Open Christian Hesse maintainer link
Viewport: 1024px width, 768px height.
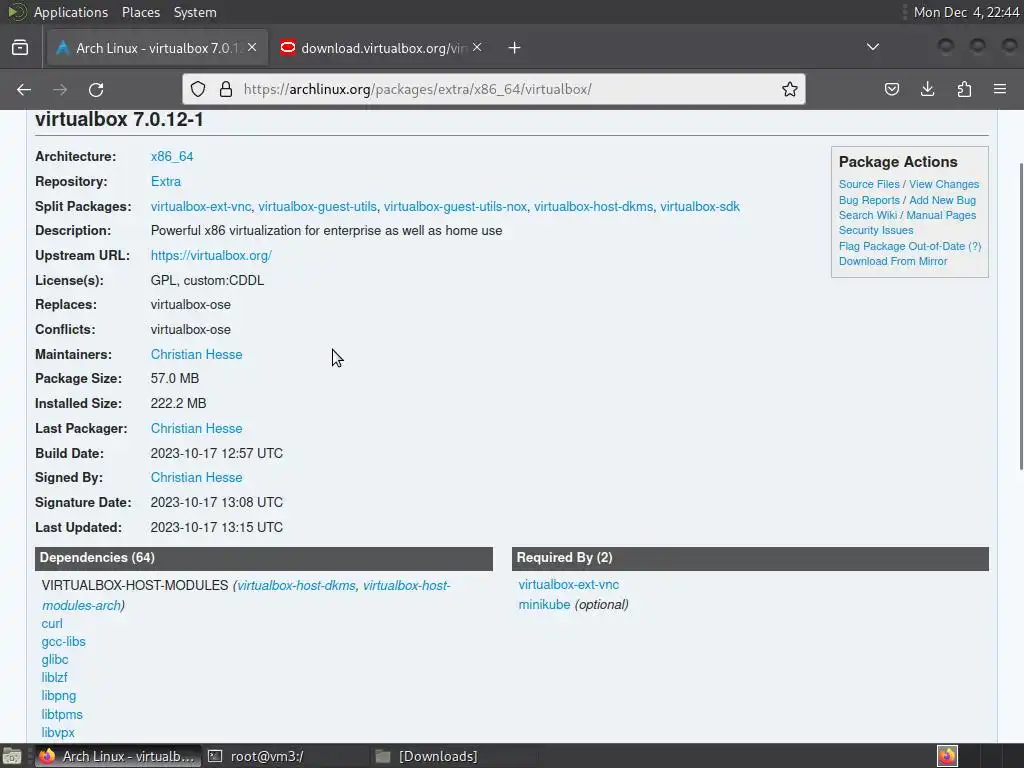click(197, 355)
